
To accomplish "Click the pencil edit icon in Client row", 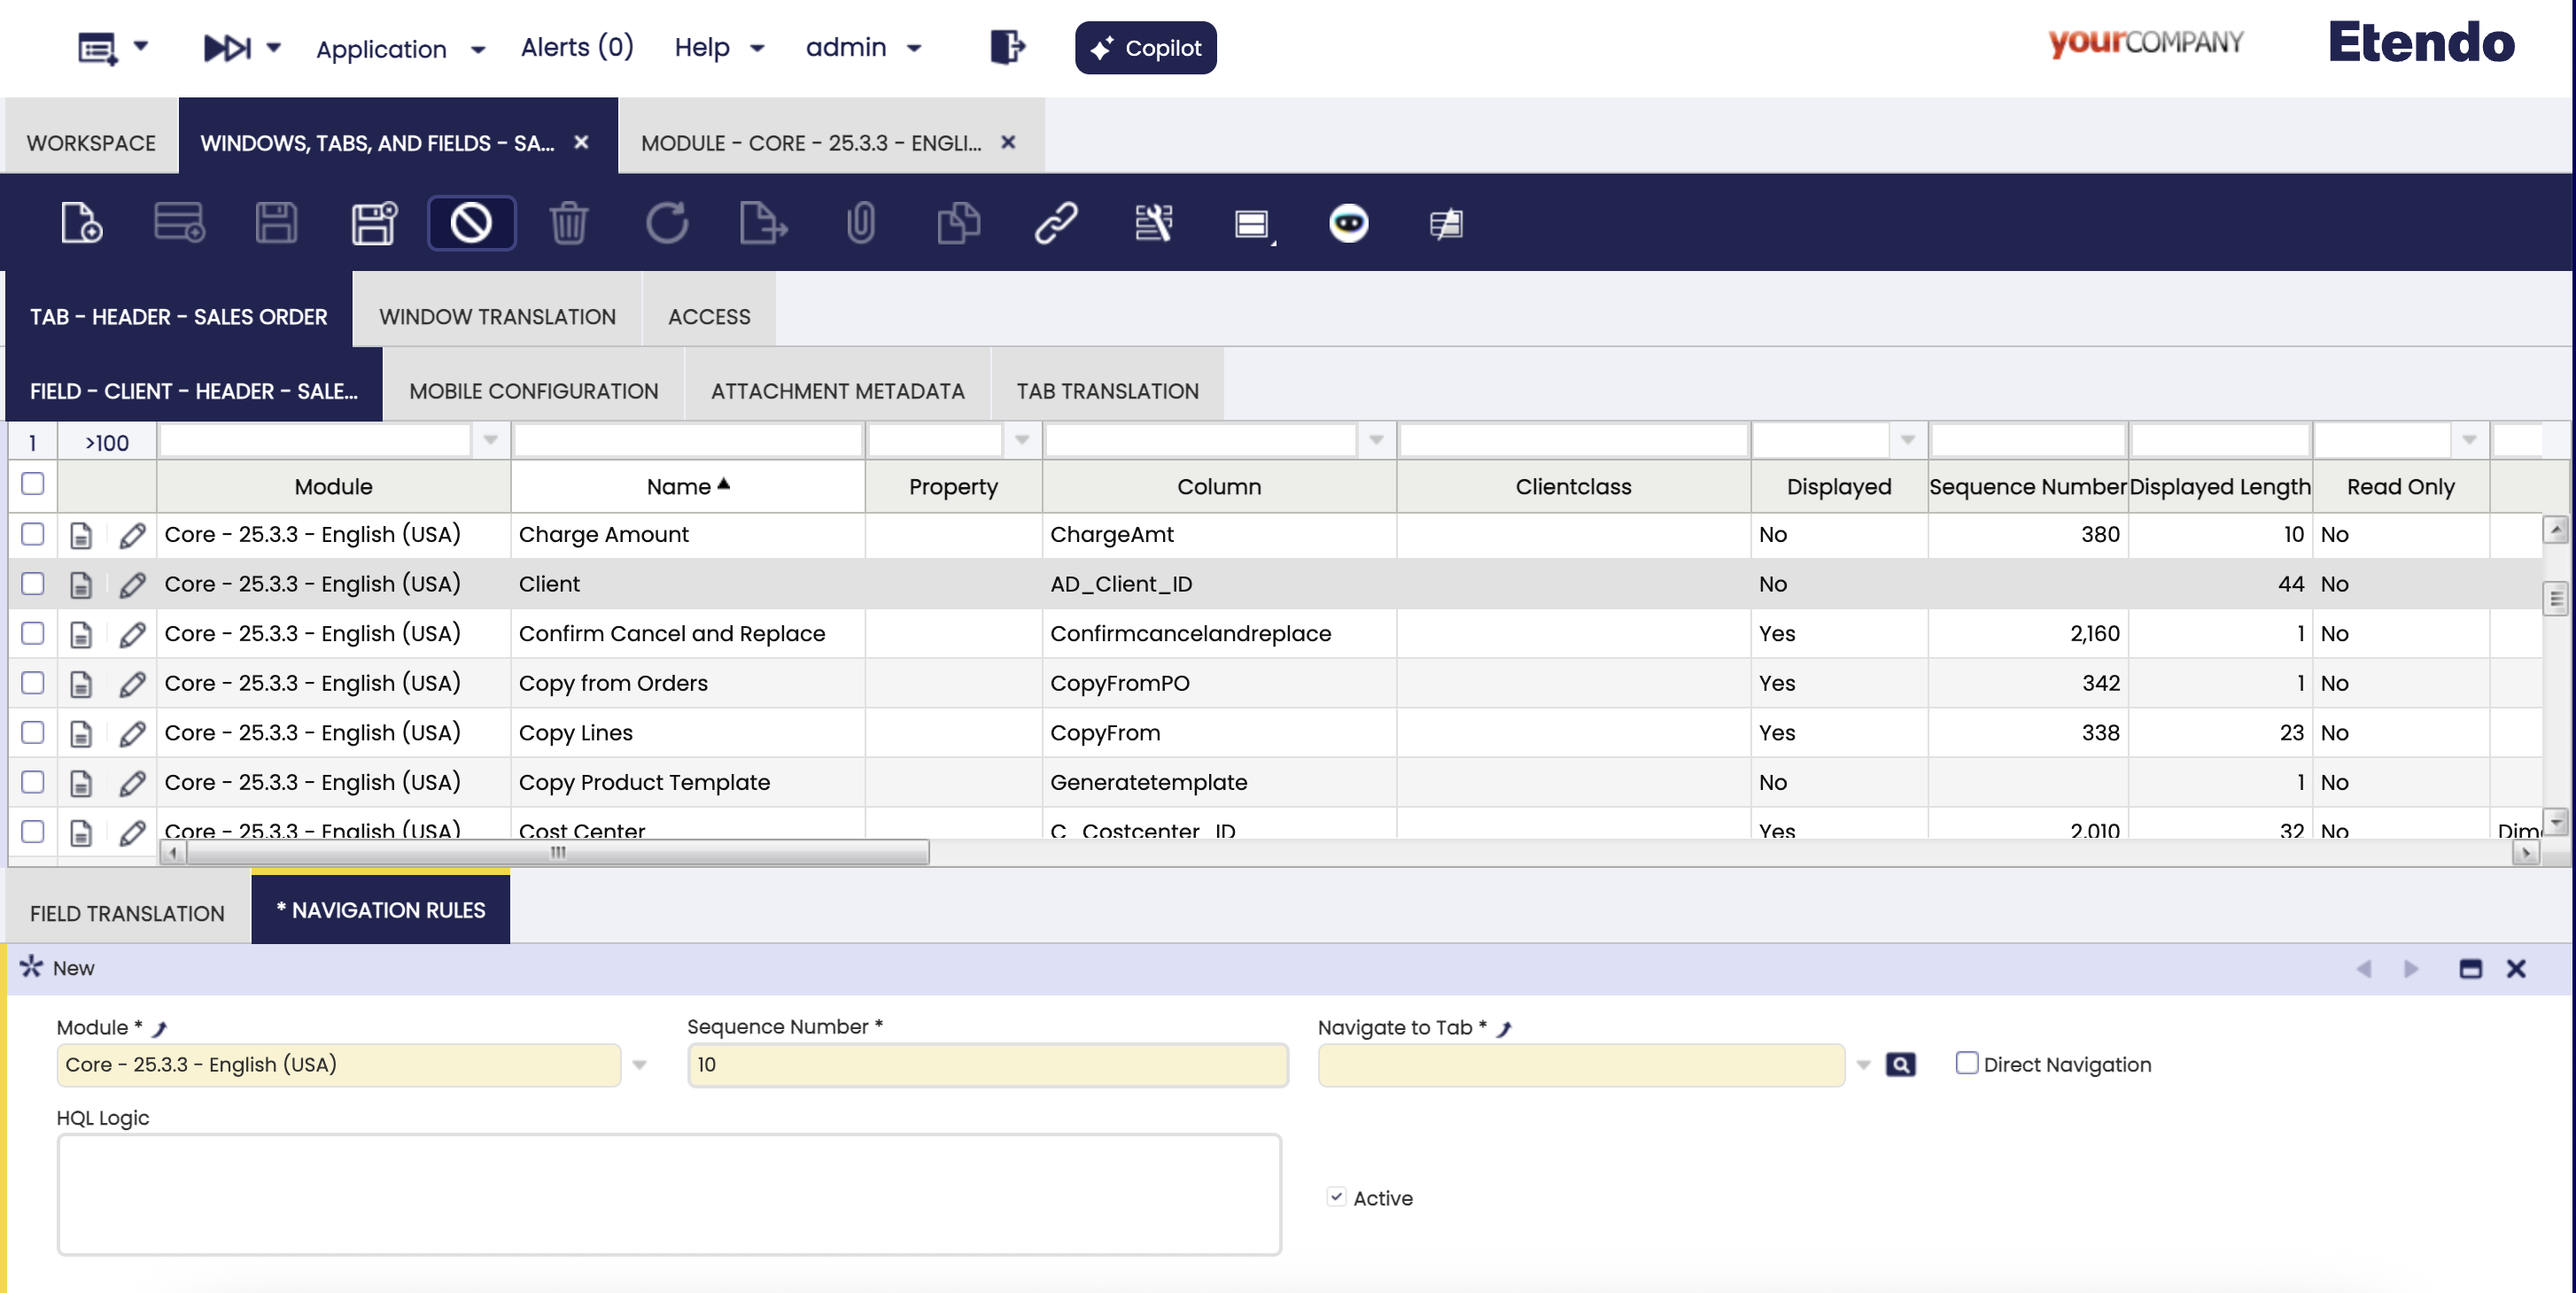I will pyautogui.click(x=132, y=584).
